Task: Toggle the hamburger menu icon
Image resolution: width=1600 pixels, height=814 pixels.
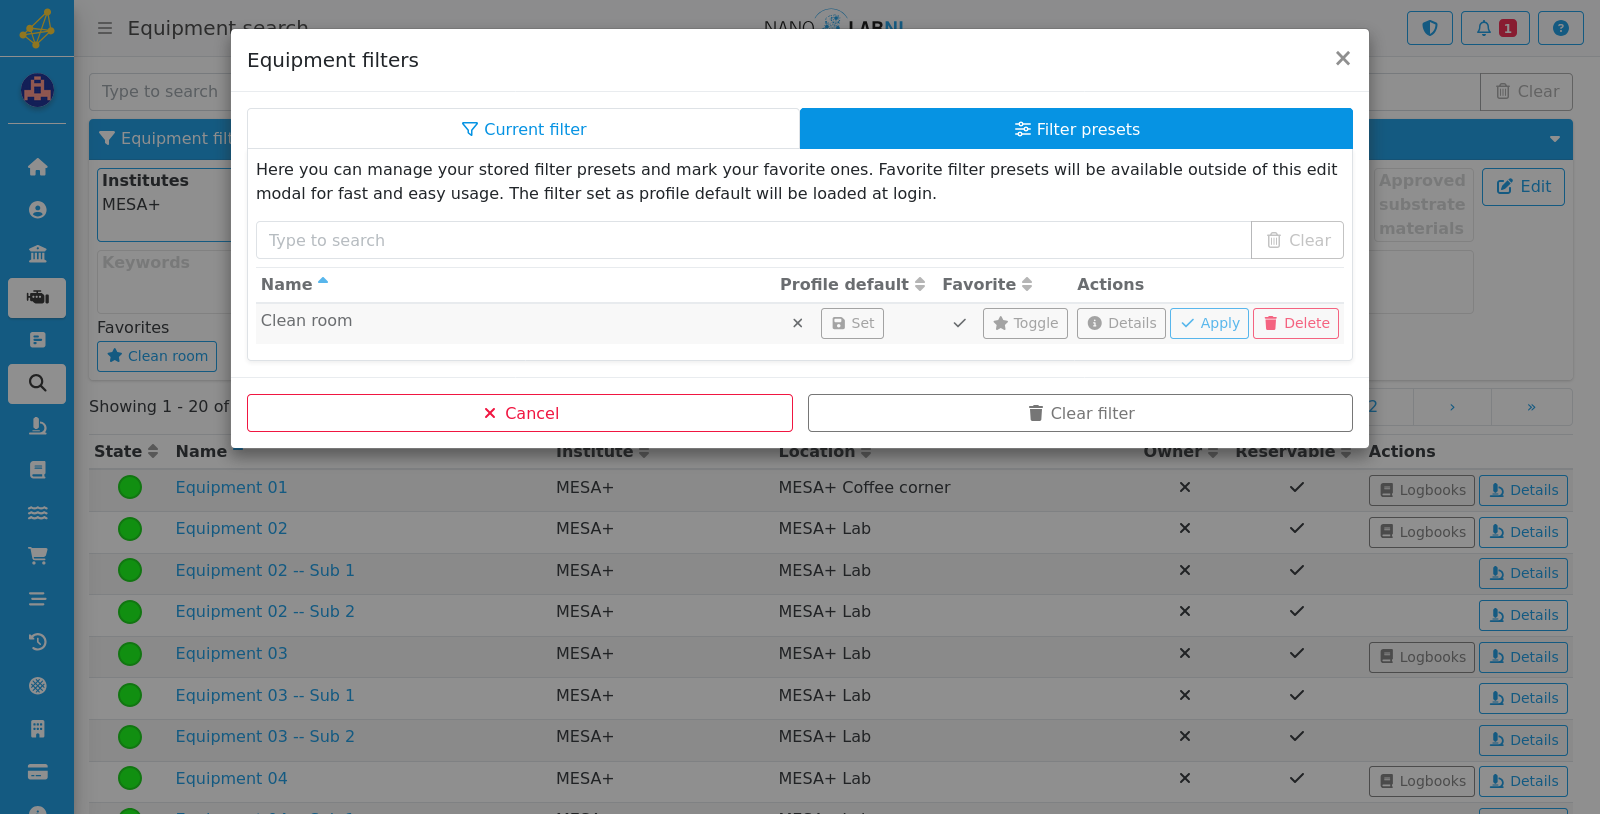Action: 105,28
